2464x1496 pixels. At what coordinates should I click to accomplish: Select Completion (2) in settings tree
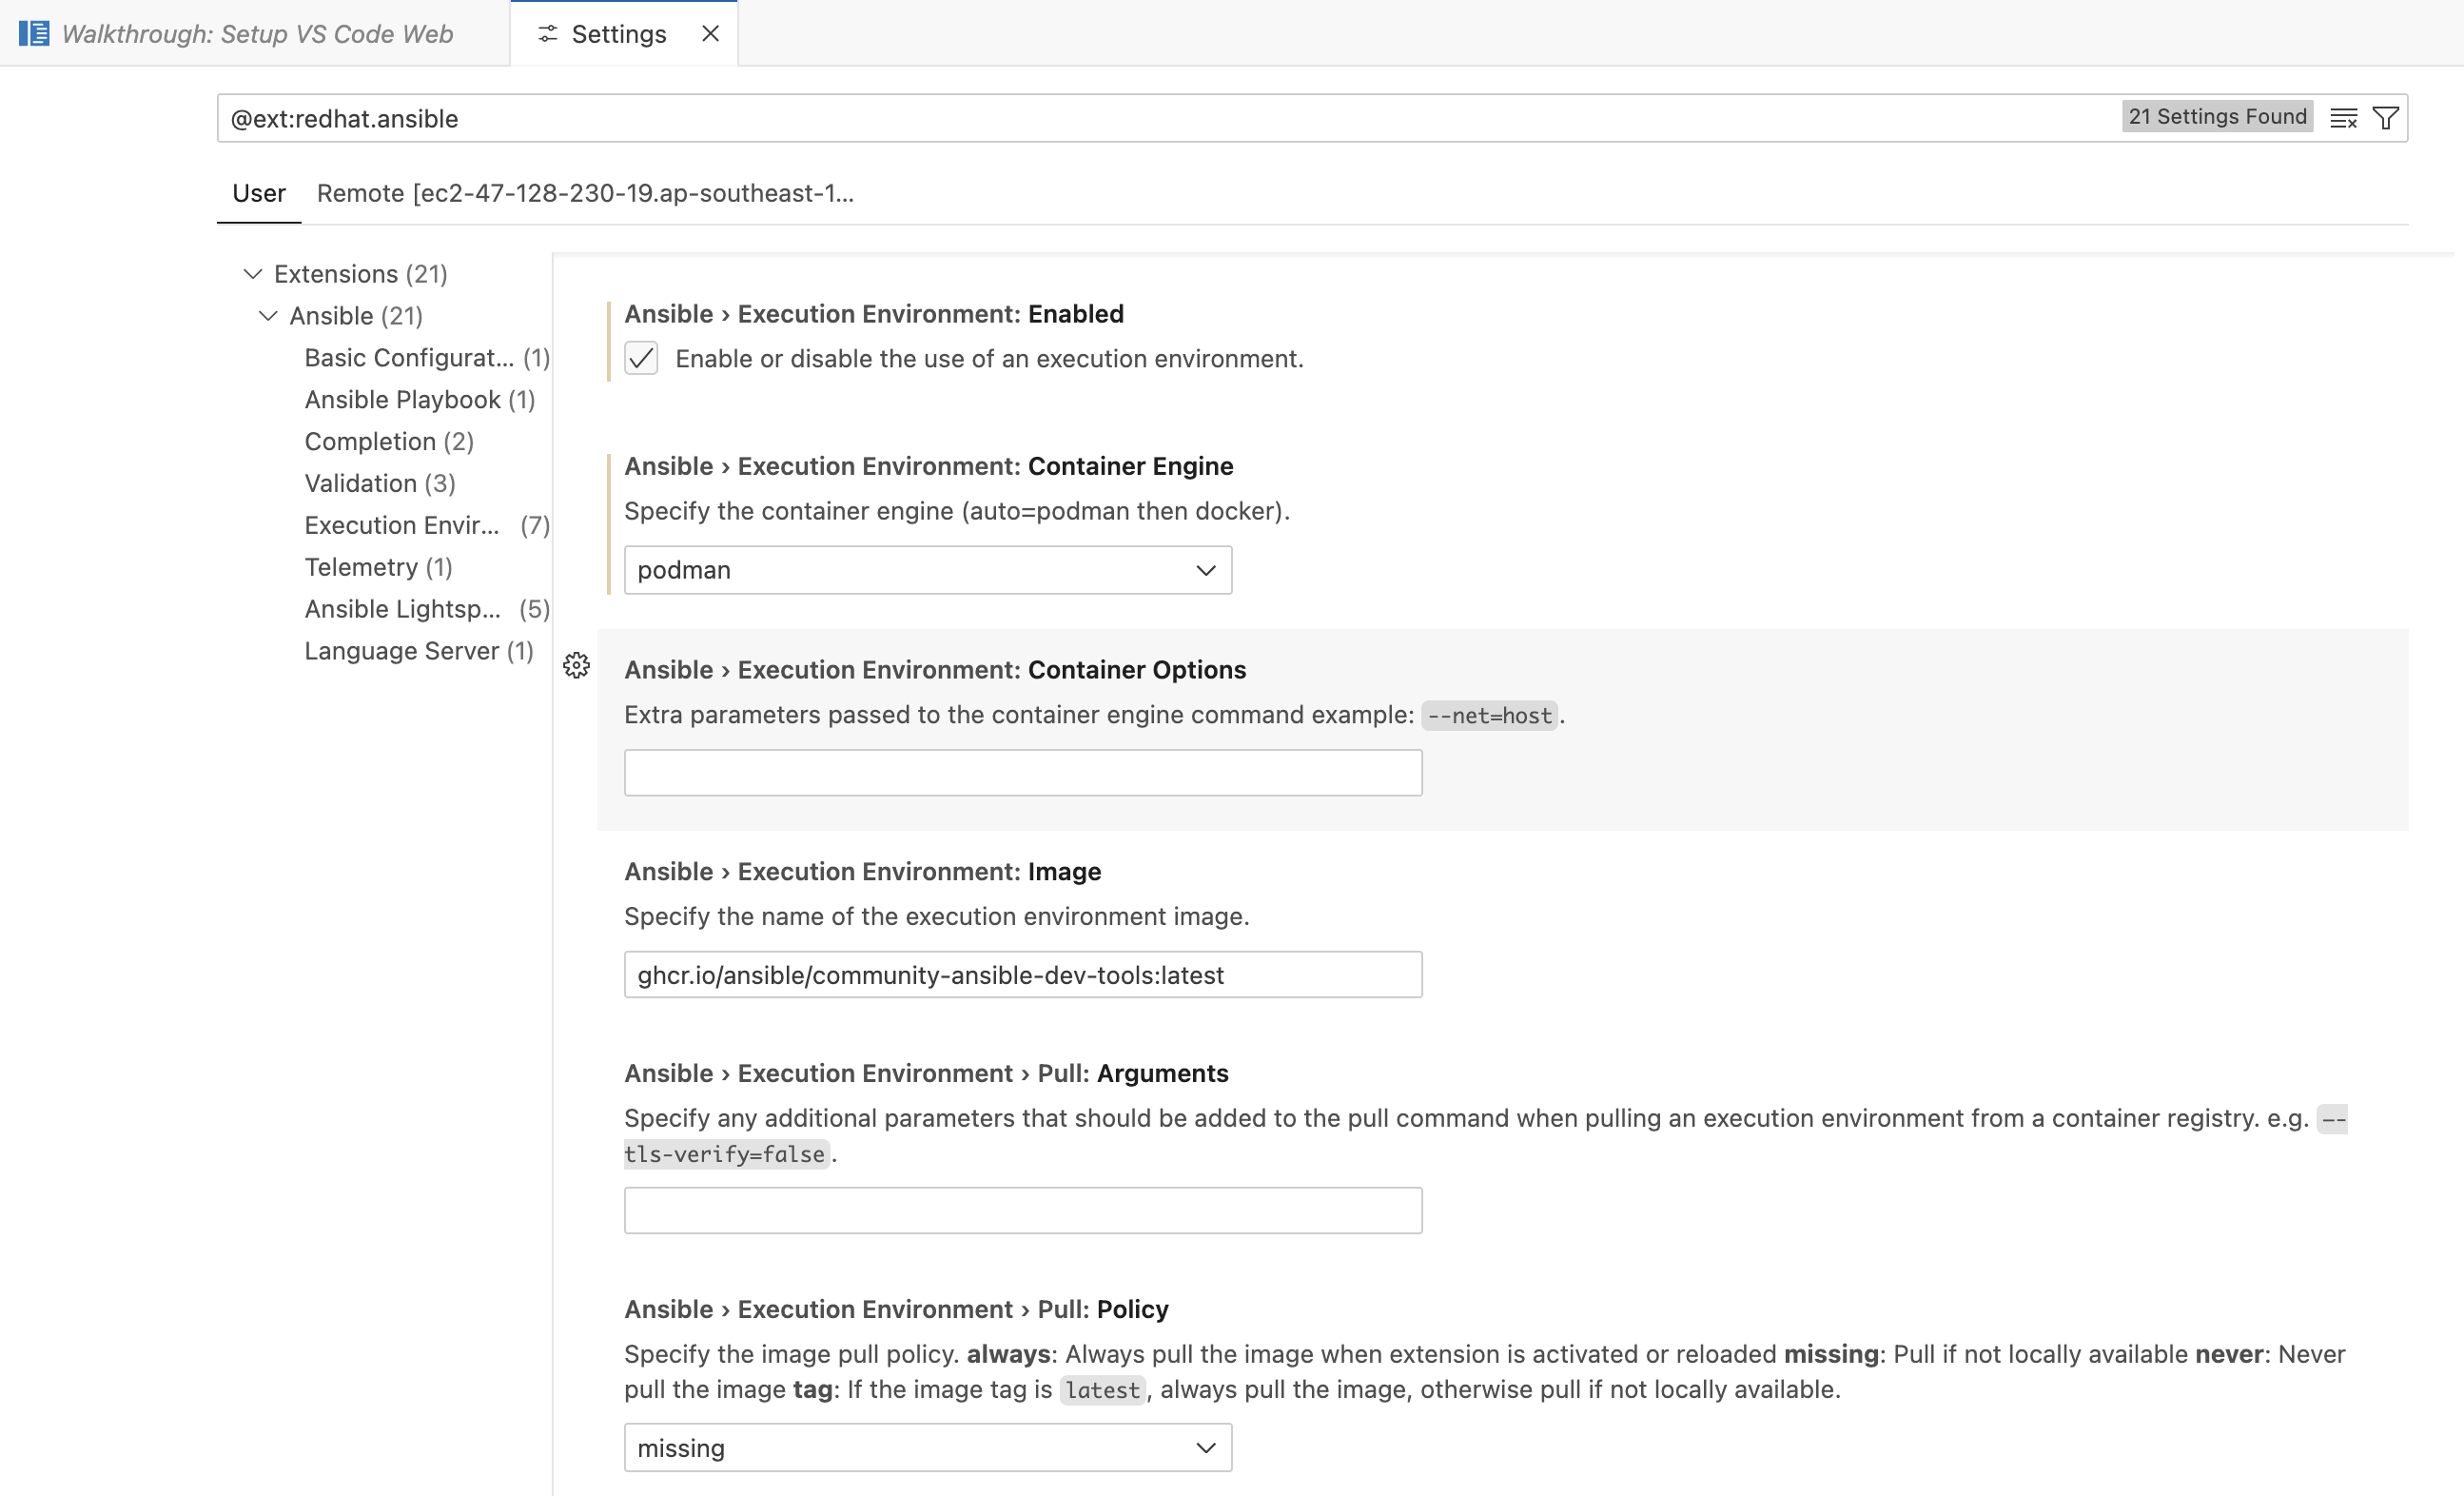389,442
